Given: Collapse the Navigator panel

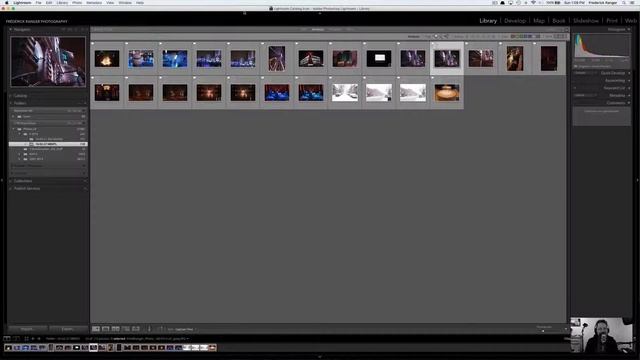Looking at the screenshot, I should tap(11, 29).
